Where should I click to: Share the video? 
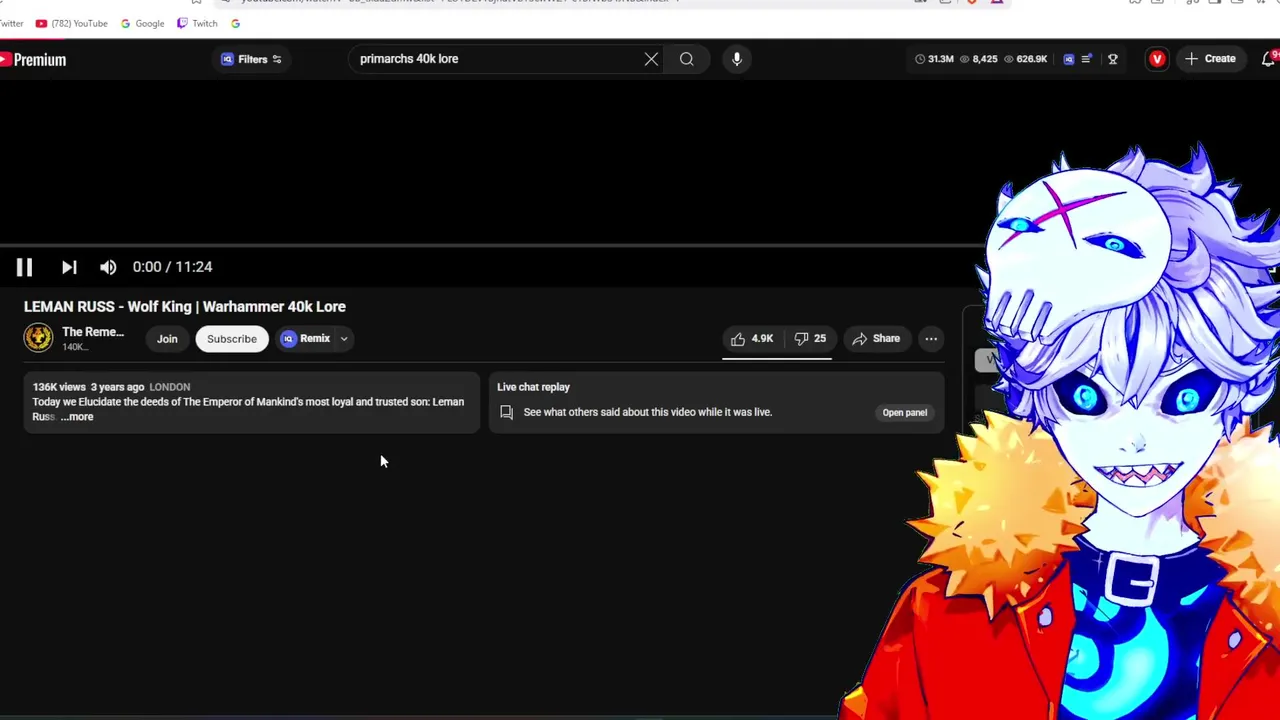876,339
